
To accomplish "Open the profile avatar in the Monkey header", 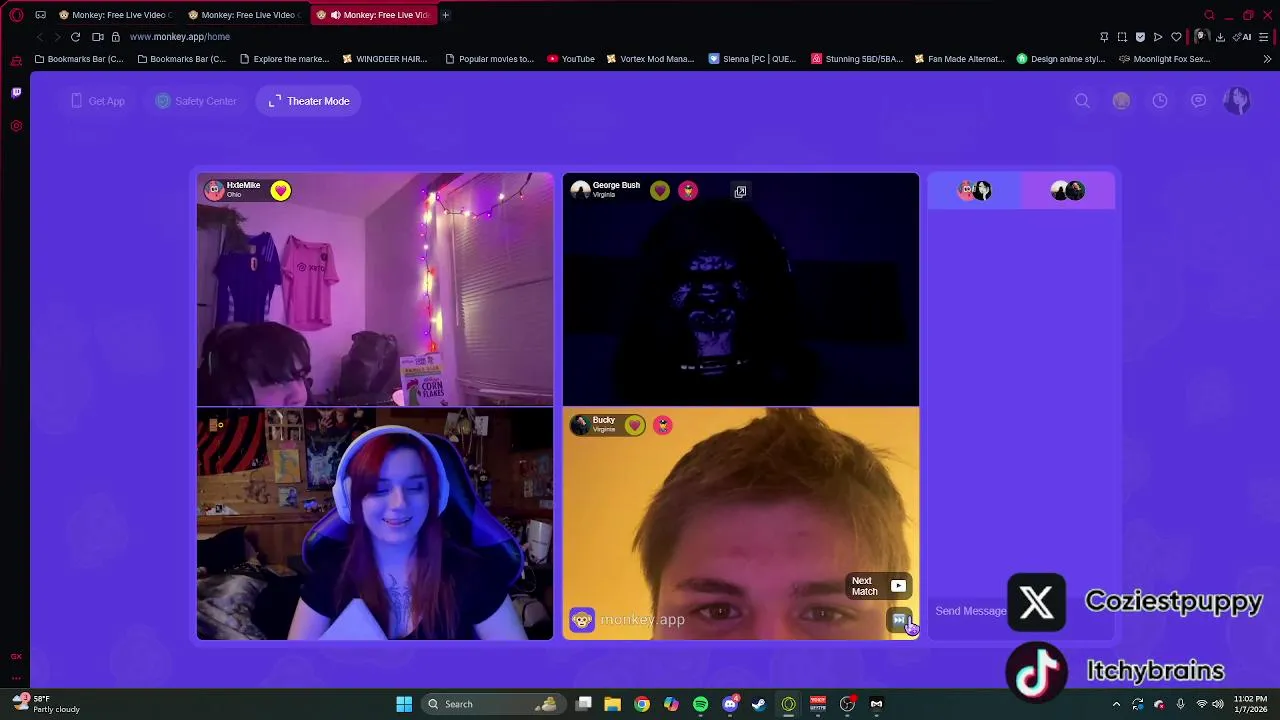I will pyautogui.click(x=1237, y=101).
